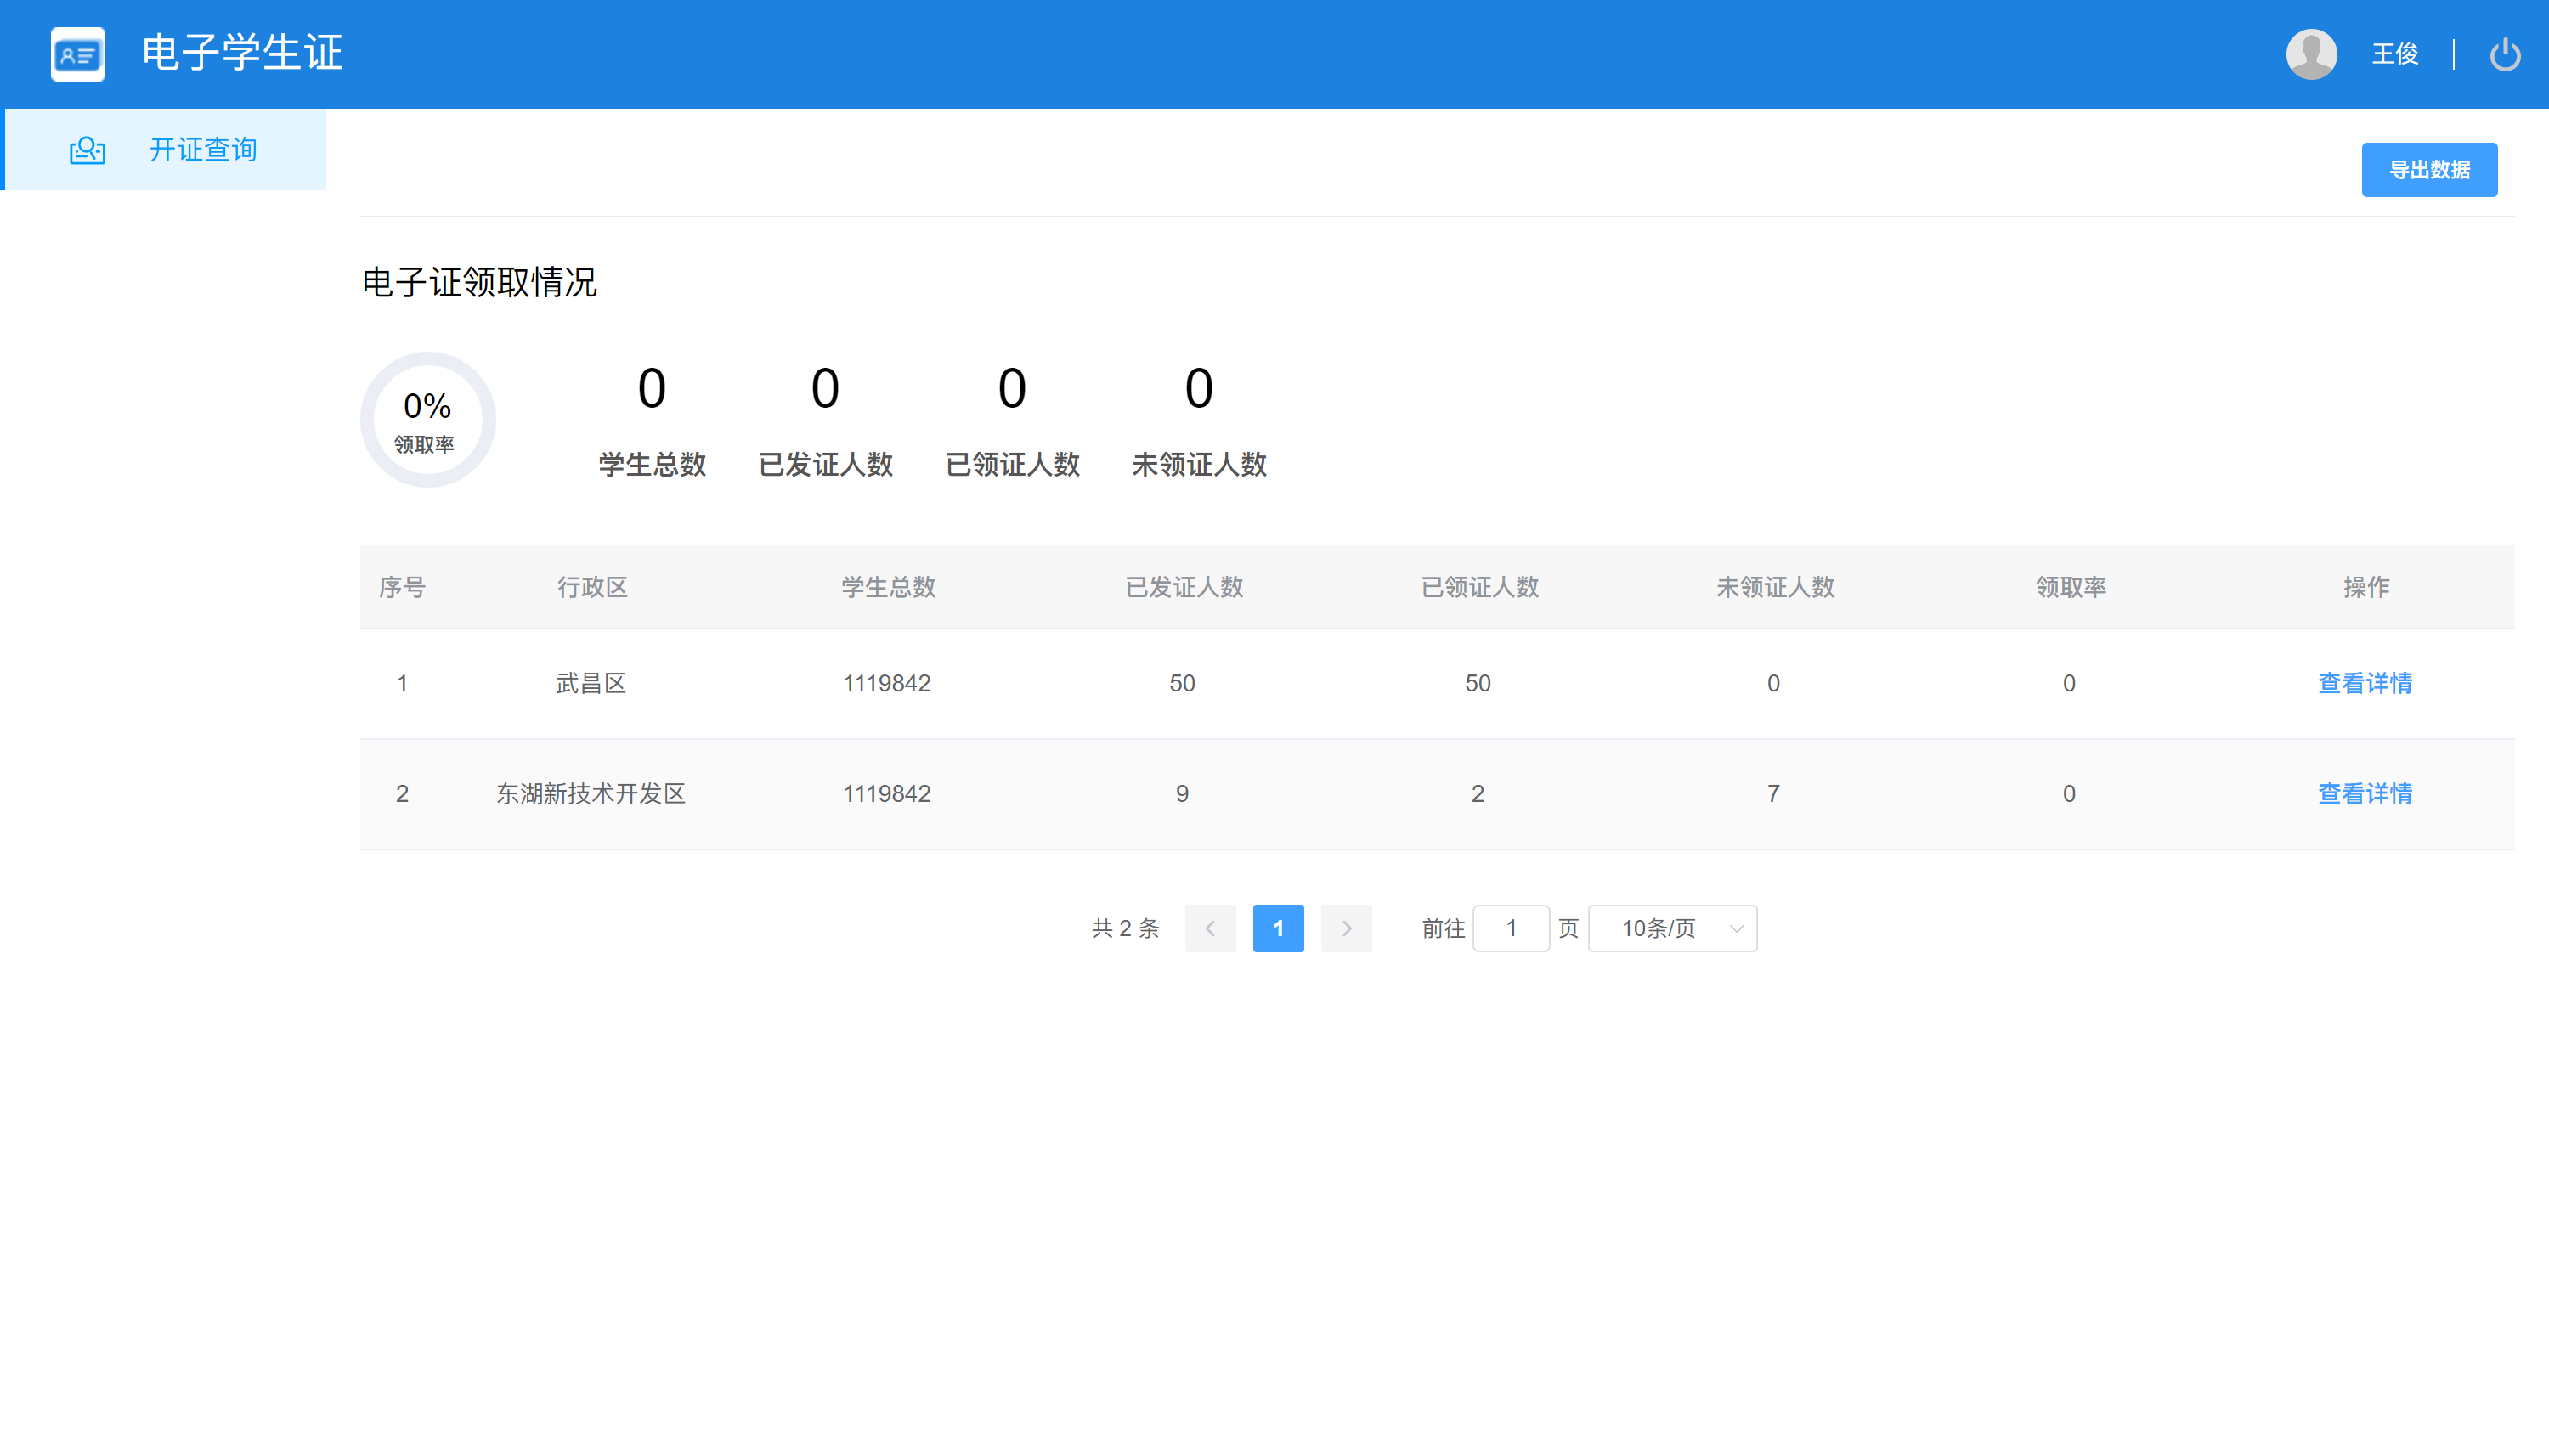Click 导出数据 export button
The width and height of the screenshot is (2549, 1456).
2429,170
